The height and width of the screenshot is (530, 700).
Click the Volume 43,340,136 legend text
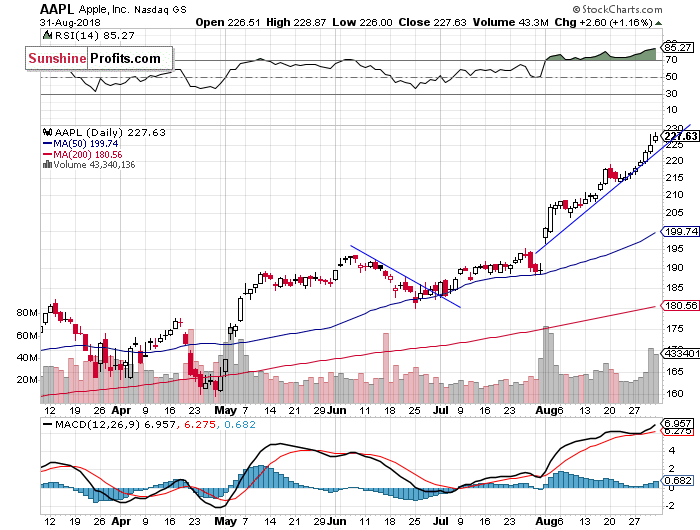(94, 165)
